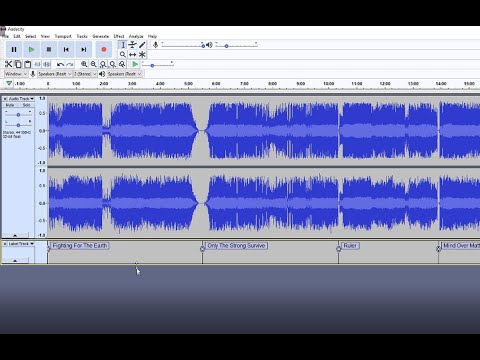Toggle Solo on the Audio Track
The height and width of the screenshot is (360, 480).
point(26,105)
